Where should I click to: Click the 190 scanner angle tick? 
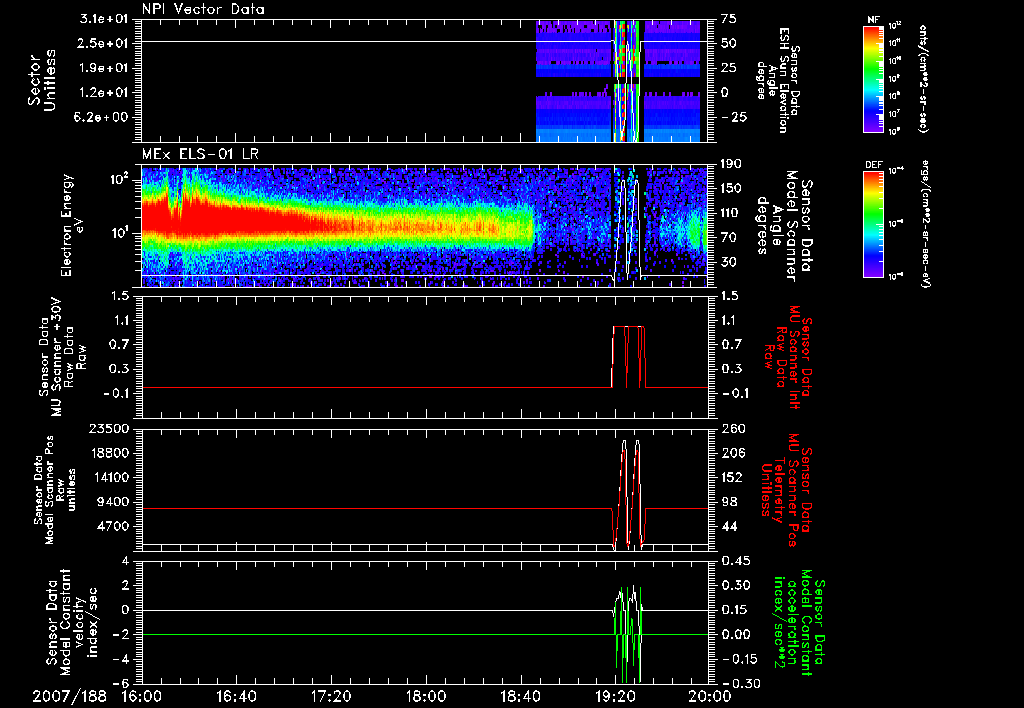[731, 164]
